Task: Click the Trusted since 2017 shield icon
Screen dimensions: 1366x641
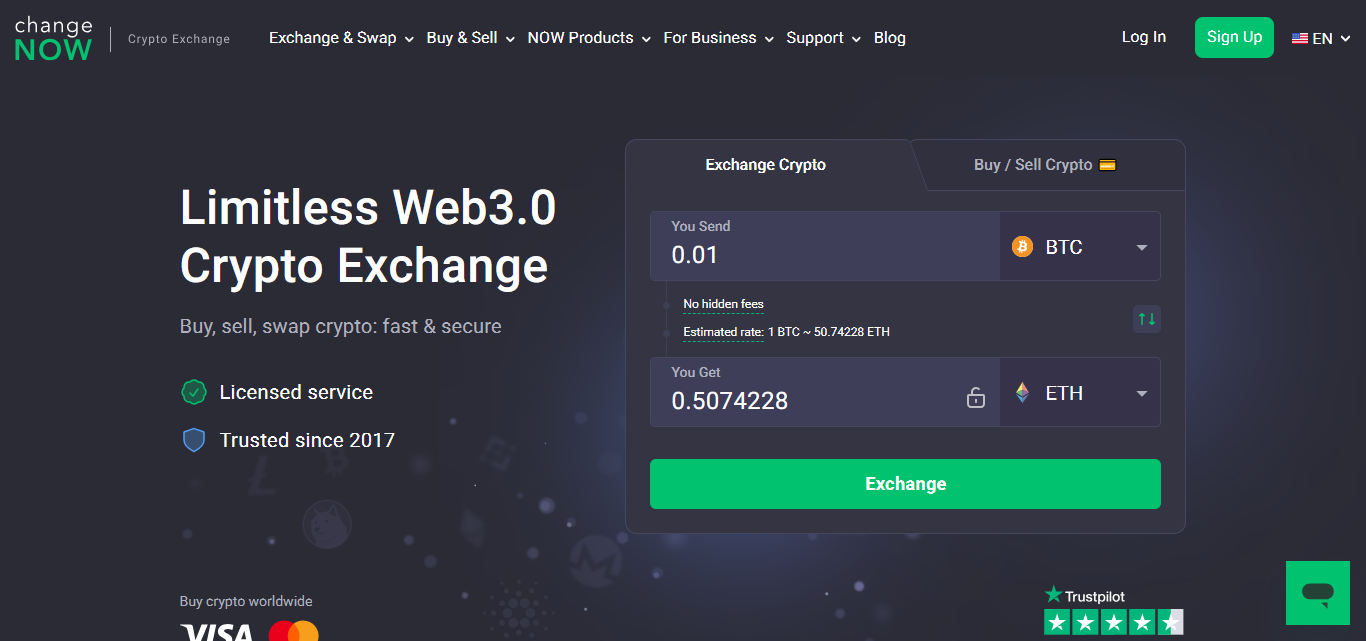Action: tap(194, 440)
